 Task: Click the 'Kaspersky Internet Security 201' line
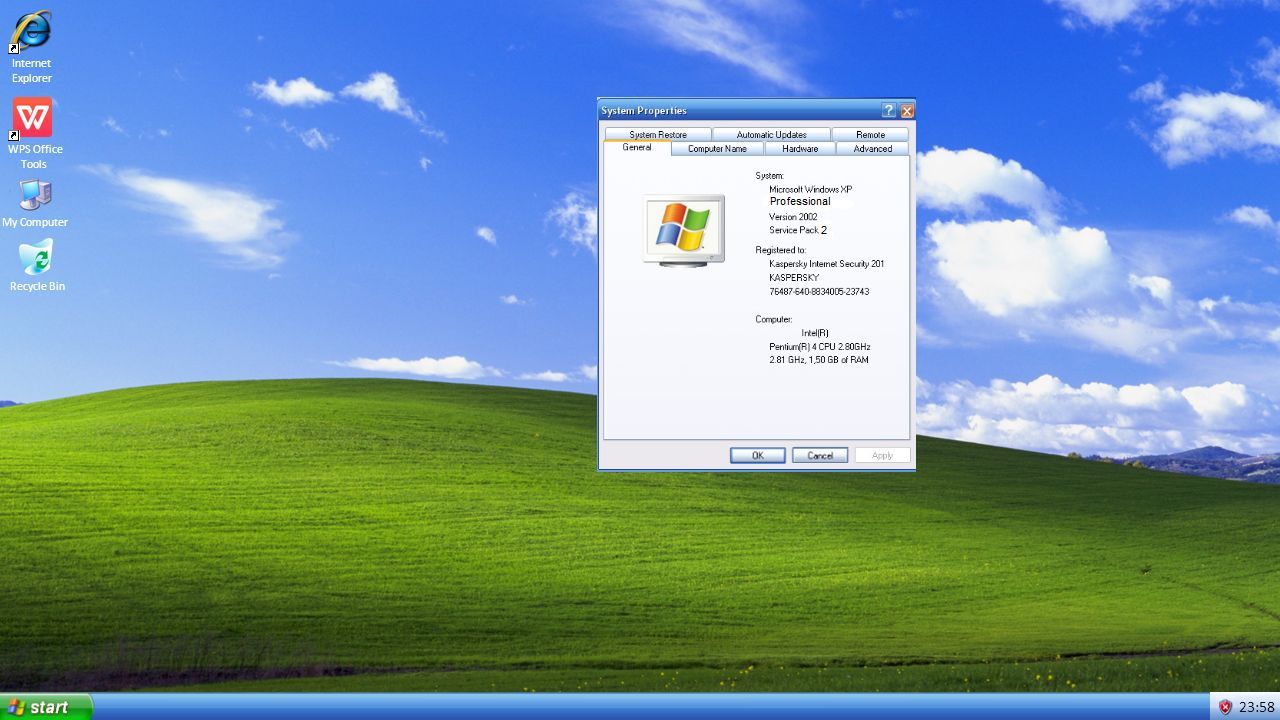(826, 264)
